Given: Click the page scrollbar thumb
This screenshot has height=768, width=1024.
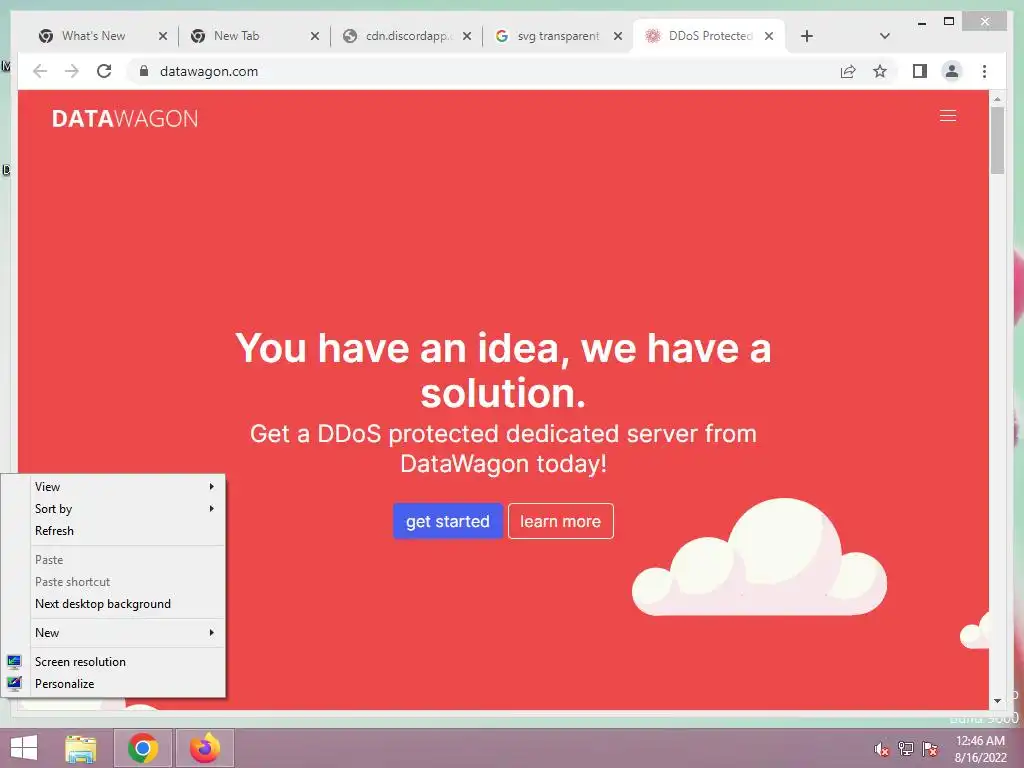Looking at the screenshot, I should click(x=997, y=140).
